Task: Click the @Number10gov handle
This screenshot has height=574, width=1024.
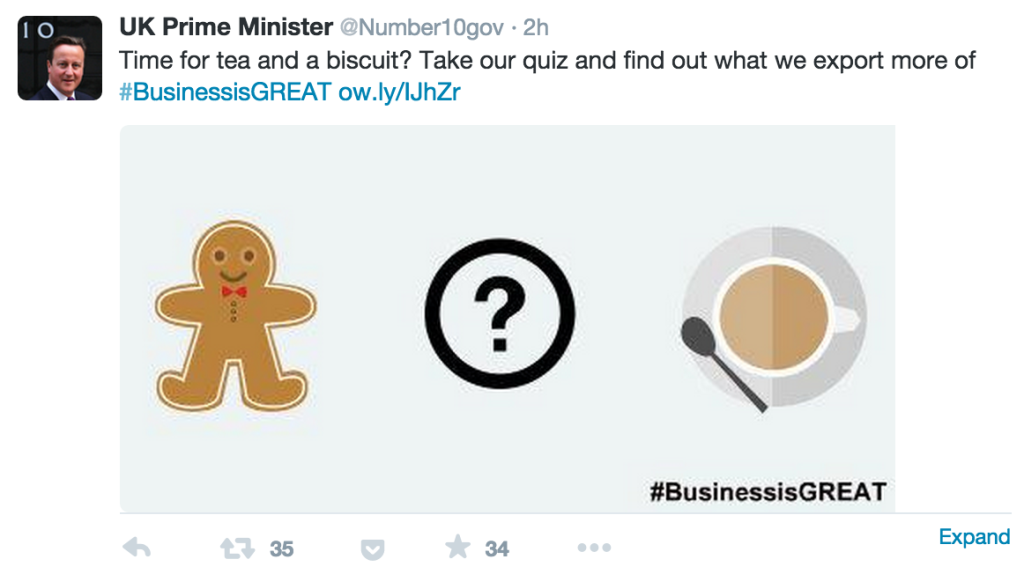Action: pos(422,27)
